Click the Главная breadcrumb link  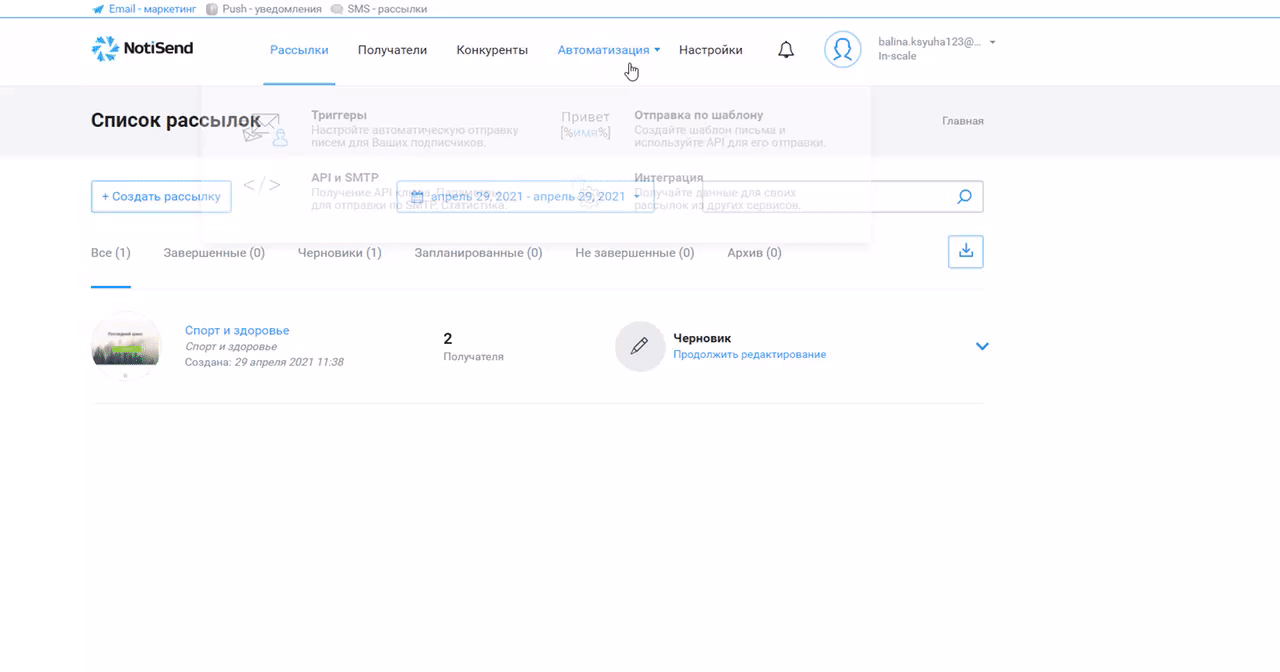coord(963,121)
